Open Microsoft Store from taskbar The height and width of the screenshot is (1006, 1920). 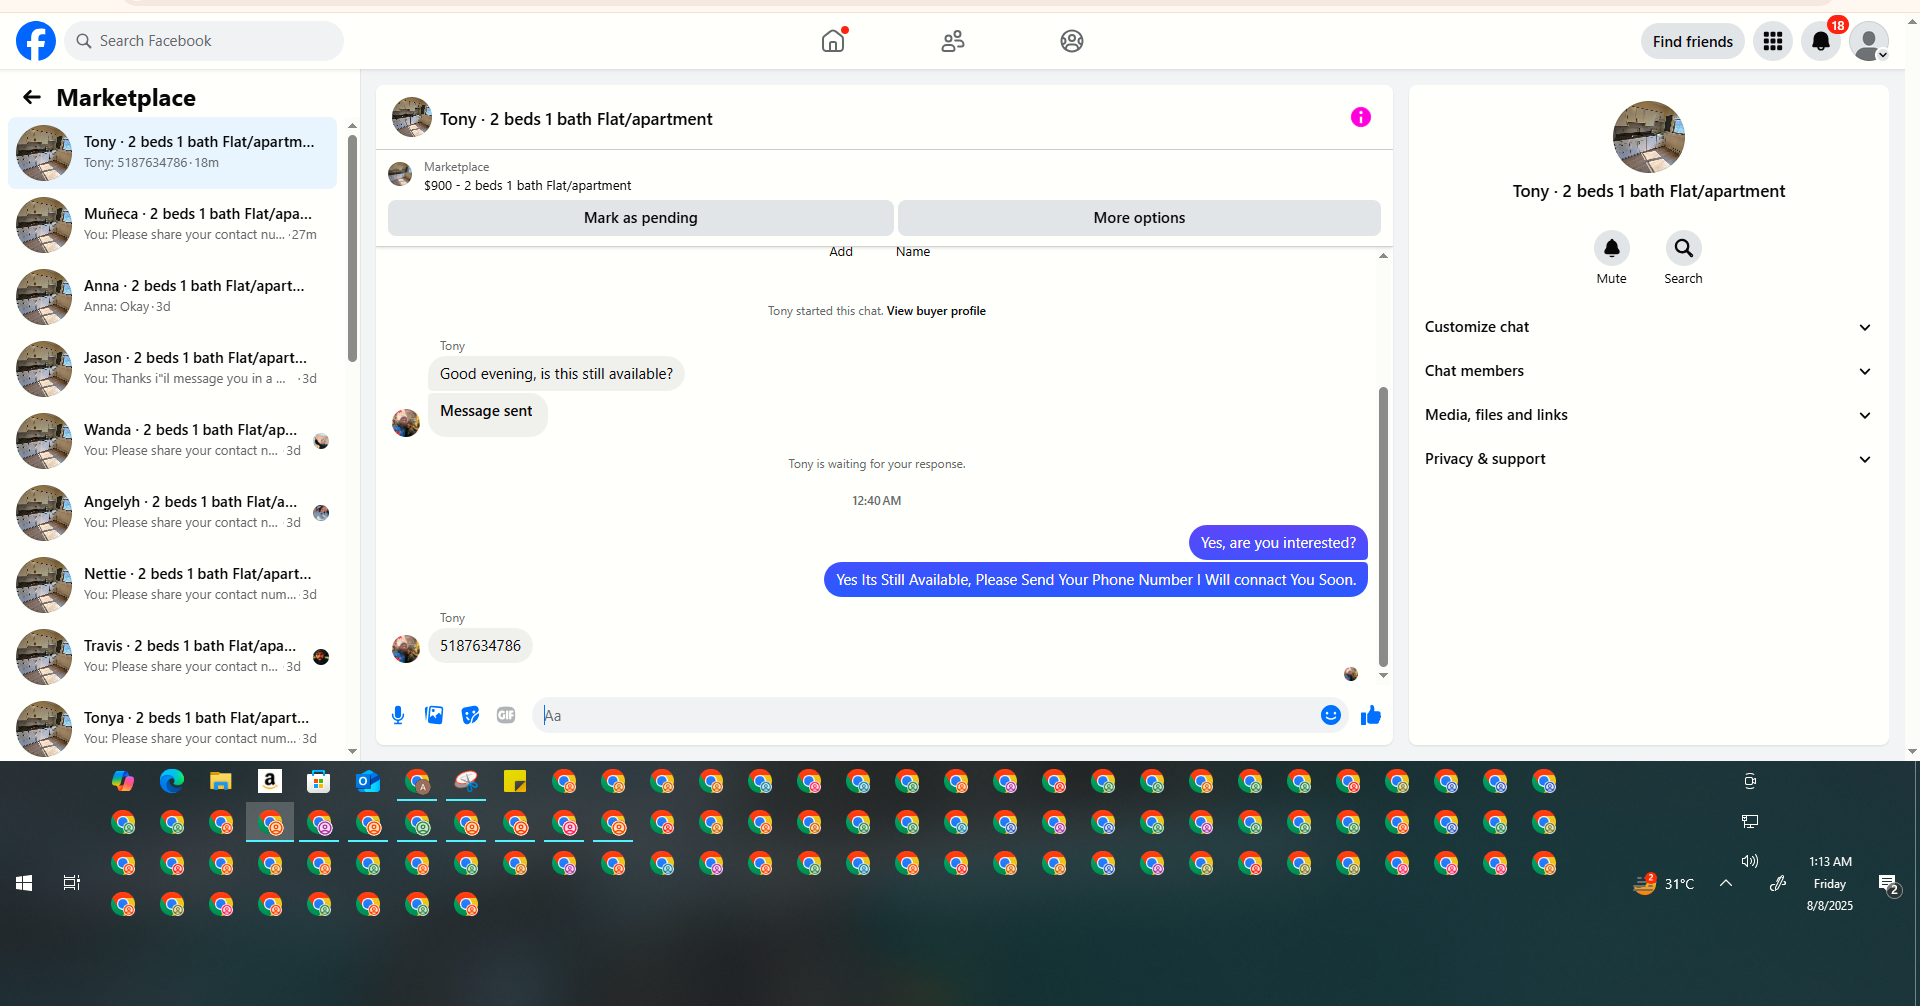click(x=319, y=781)
